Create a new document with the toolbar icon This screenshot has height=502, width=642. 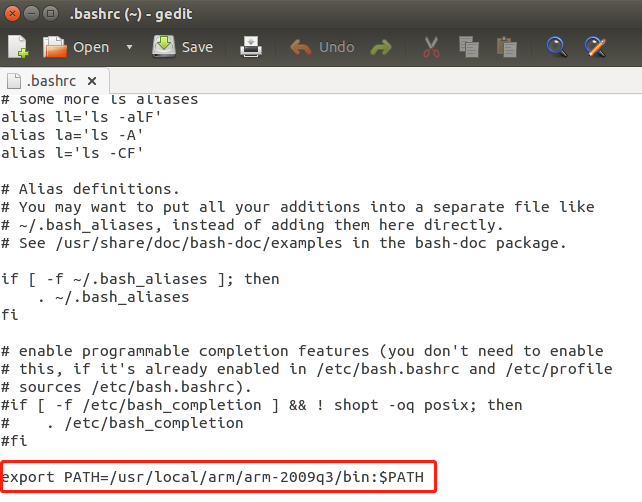coord(18,47)
